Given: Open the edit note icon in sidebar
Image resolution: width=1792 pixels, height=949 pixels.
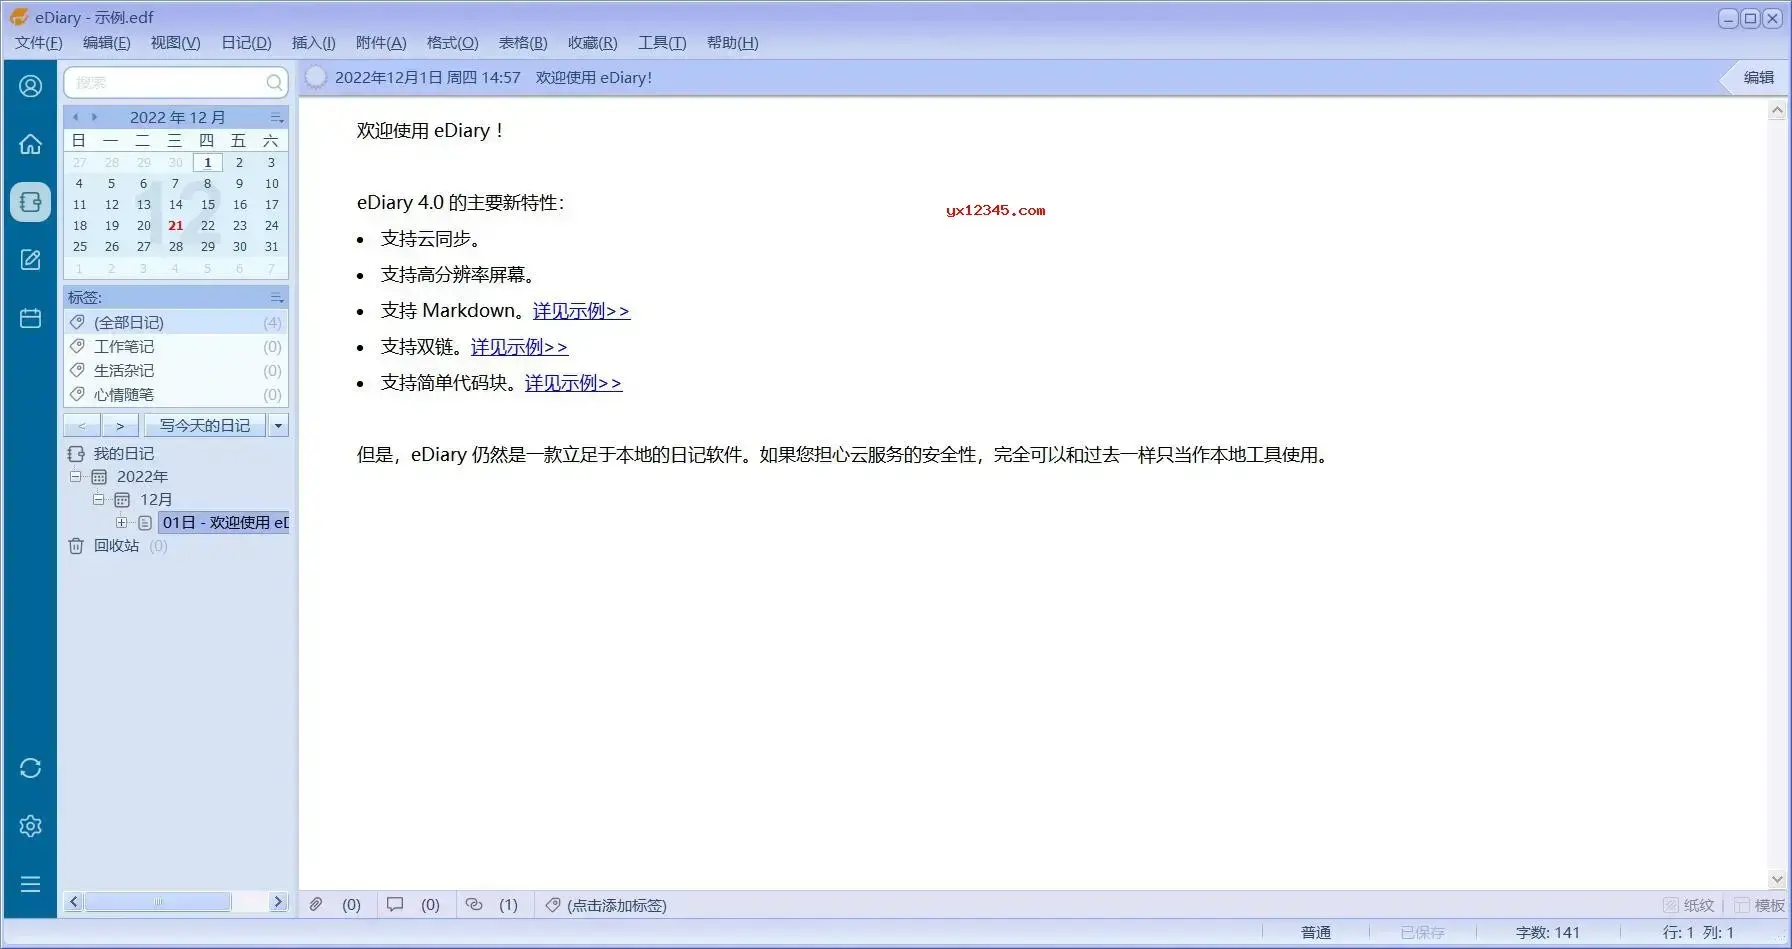Looking at the screenshot, I should coord(30,260).
